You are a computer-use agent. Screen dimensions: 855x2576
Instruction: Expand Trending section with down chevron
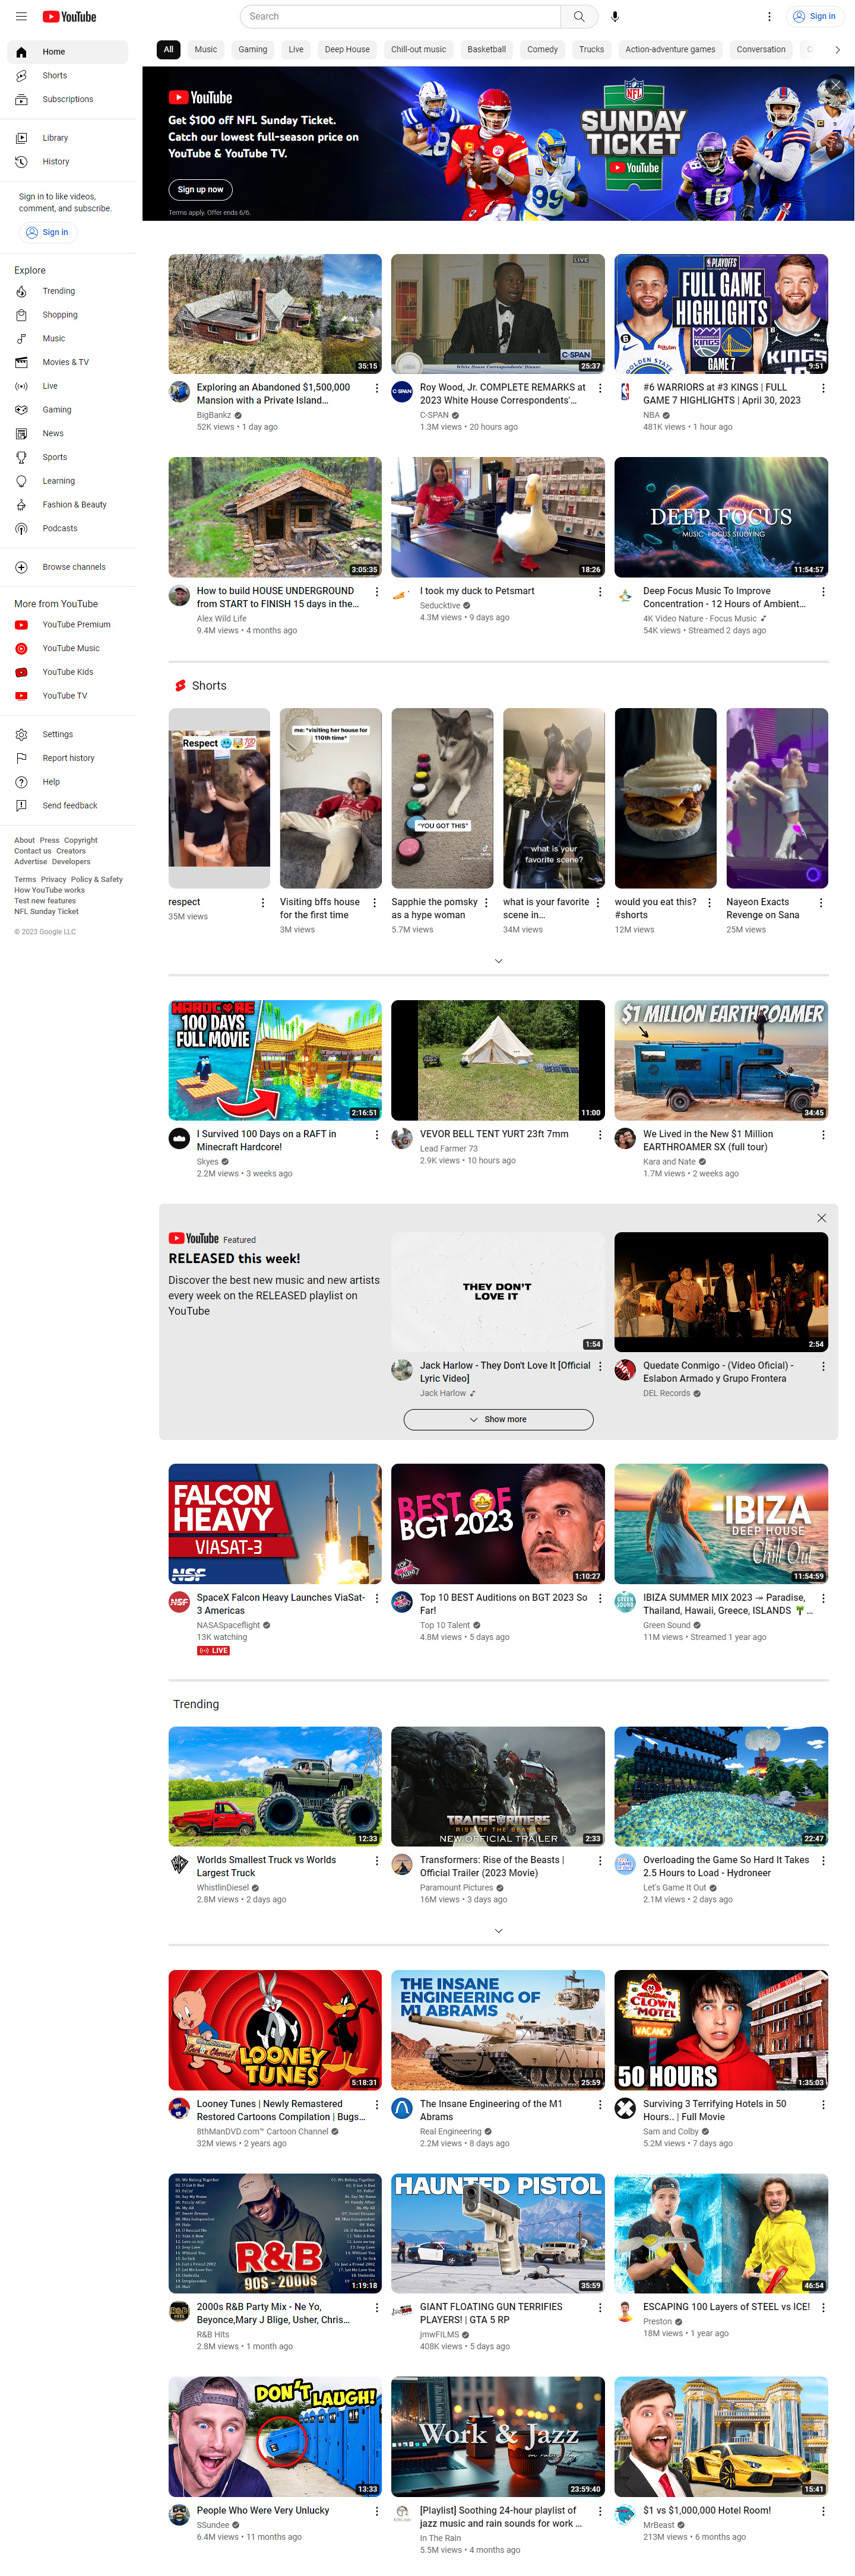pos(498,1931)
